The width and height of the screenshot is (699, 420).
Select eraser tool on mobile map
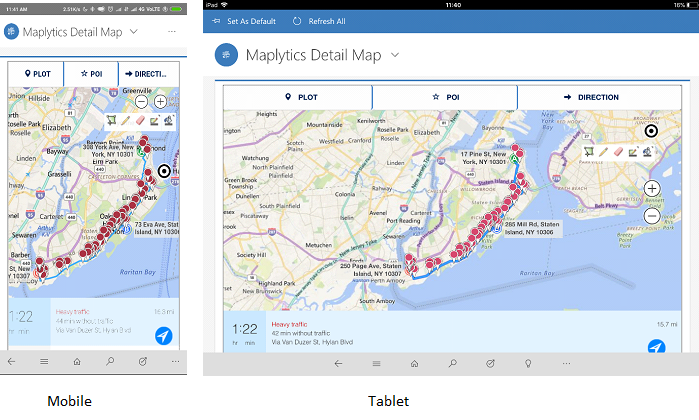(140, 120)
